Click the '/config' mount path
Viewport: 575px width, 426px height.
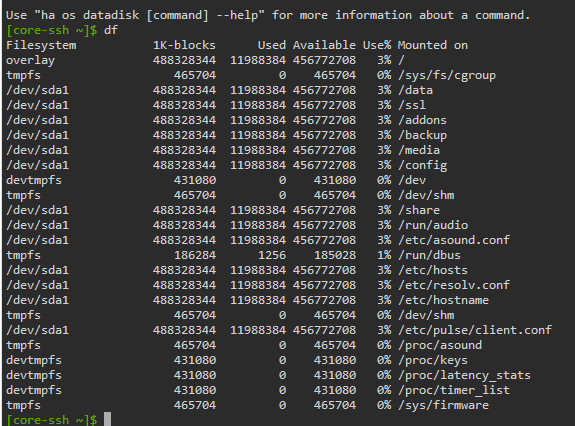(422, 165)
